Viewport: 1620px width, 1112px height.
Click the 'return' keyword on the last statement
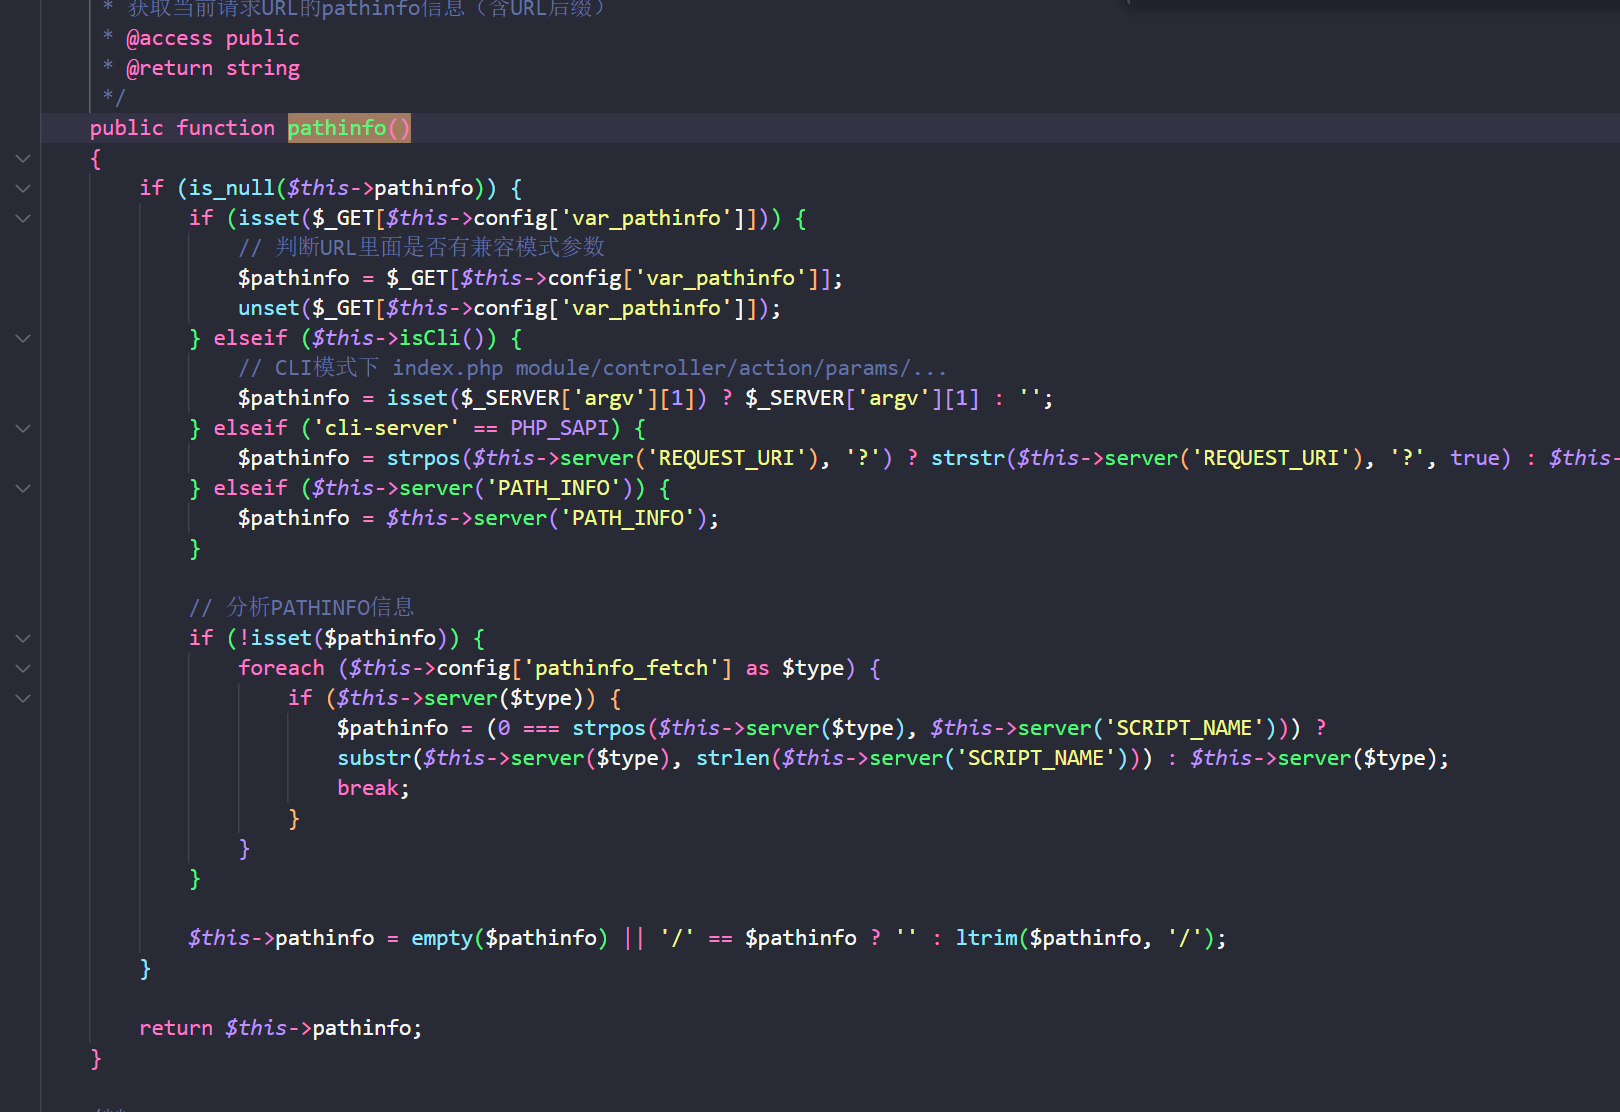(176, 1028)
